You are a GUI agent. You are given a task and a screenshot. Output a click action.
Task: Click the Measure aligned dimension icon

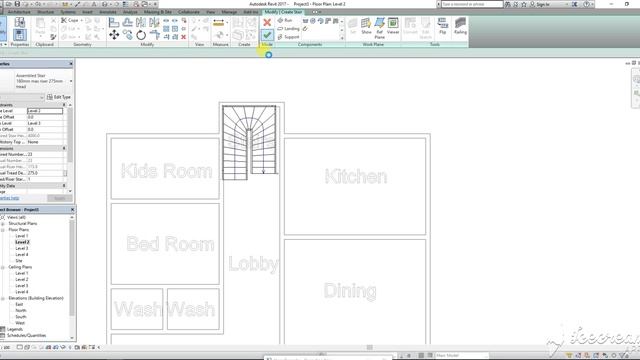pos(219,22)
